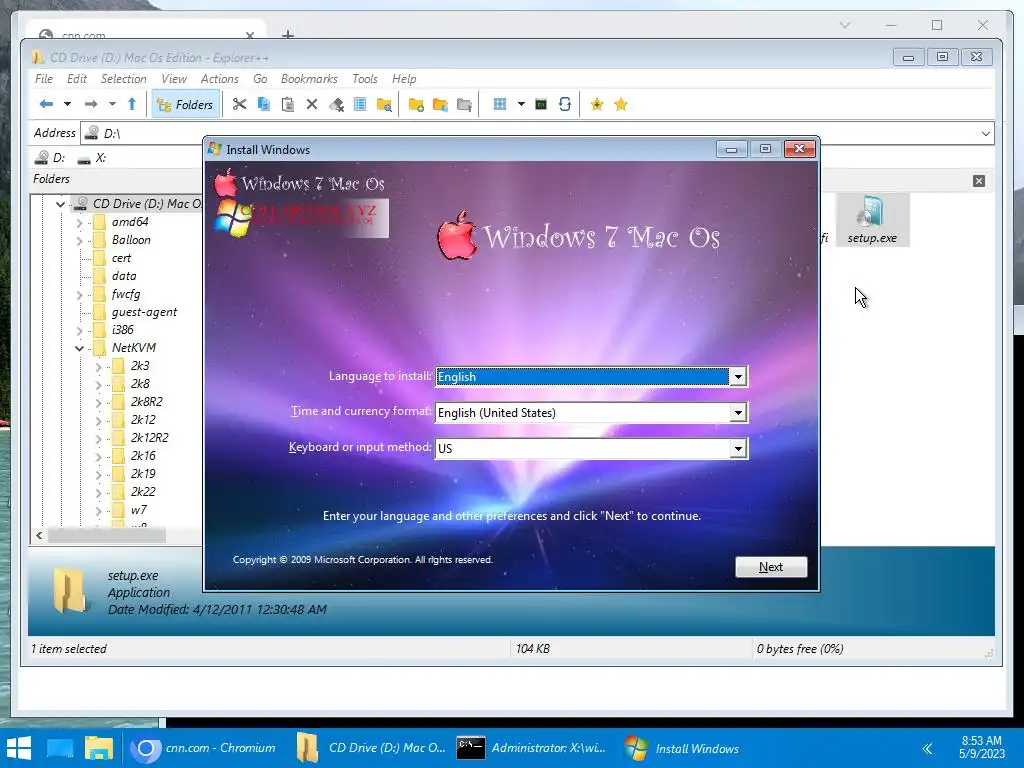Click the Copy To folder icon
The height and width of the screenshot is (768, 1024).
tap(440, 104)
